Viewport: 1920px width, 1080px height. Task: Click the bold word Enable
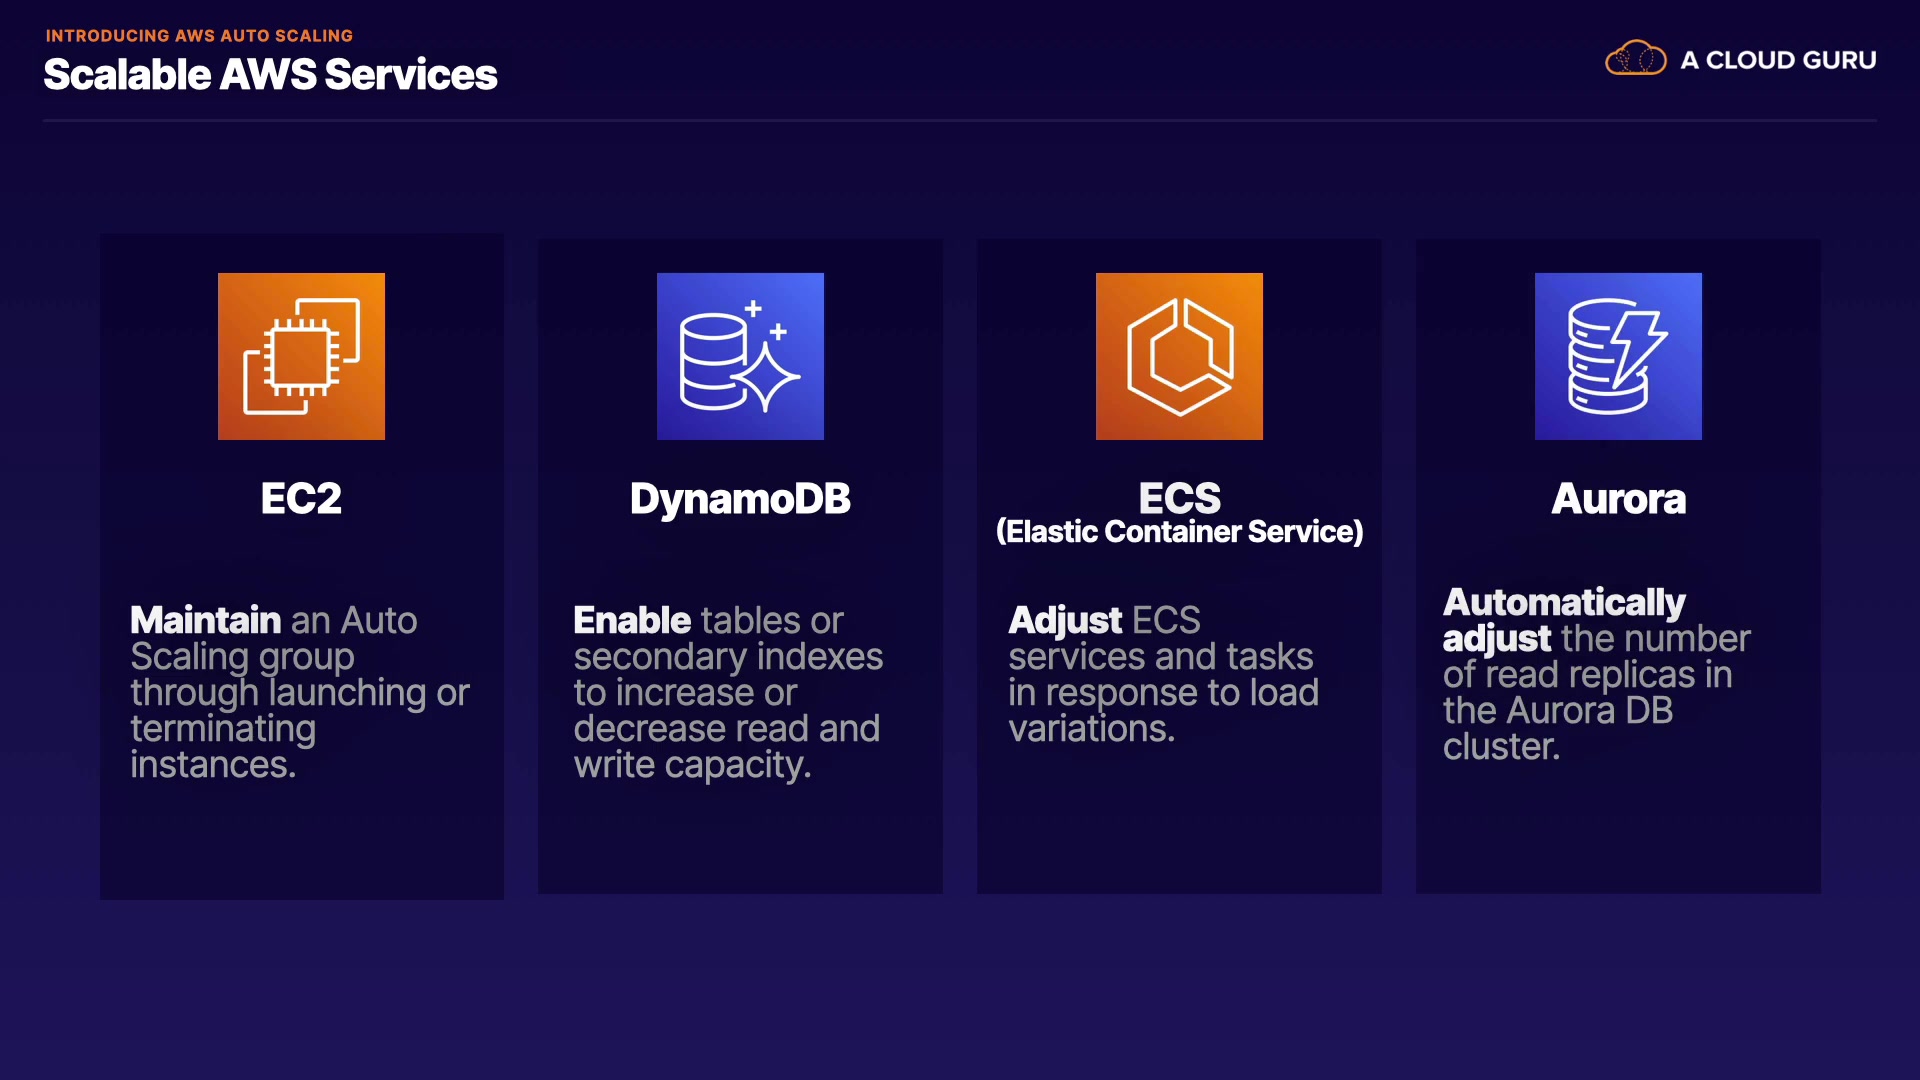[x=631, y=620]
